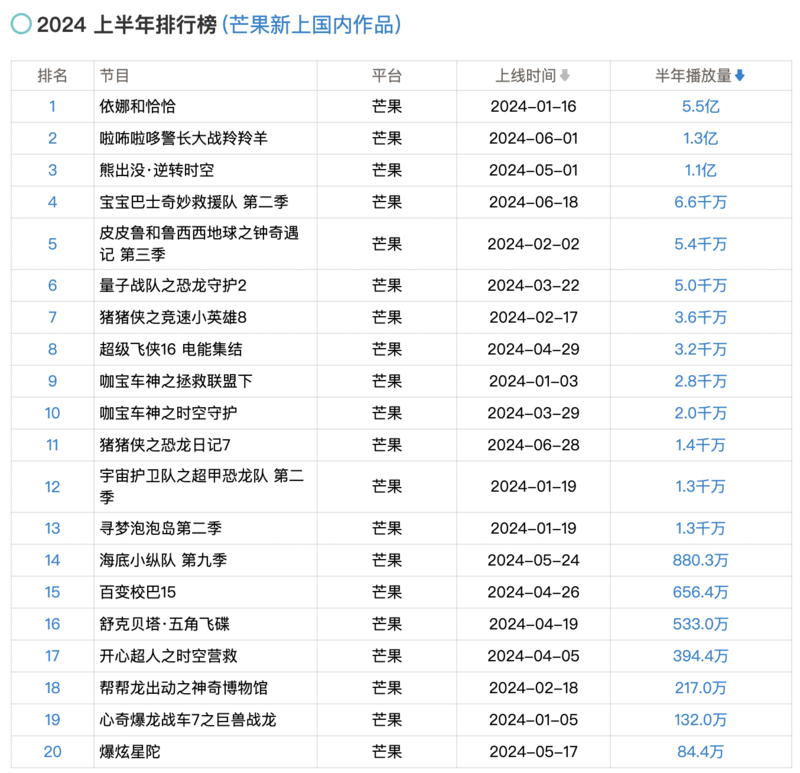Select 心奇爆龙战车7之巨兽战龙 program

tap(188, 719)
